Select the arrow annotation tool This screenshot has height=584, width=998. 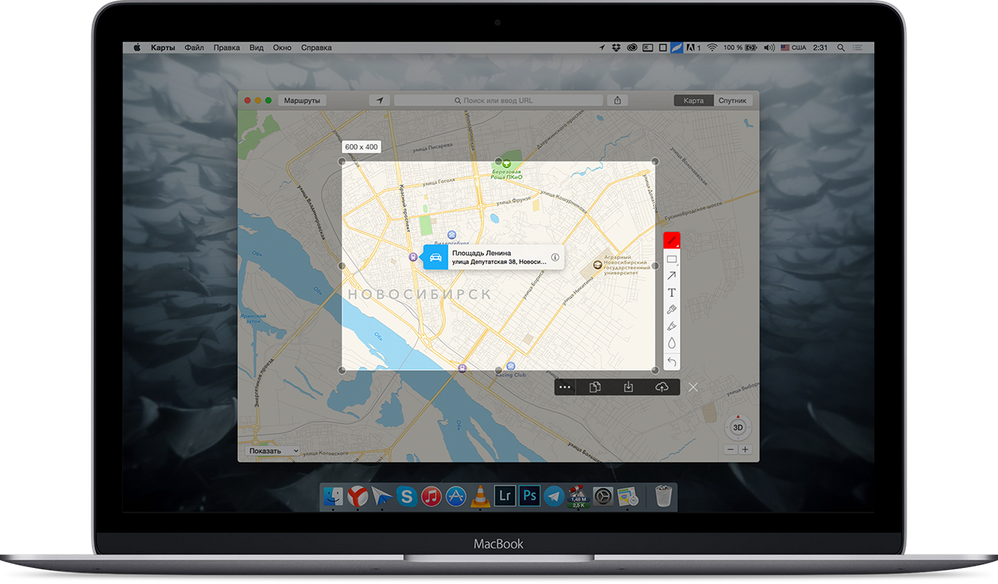[672, 276]
